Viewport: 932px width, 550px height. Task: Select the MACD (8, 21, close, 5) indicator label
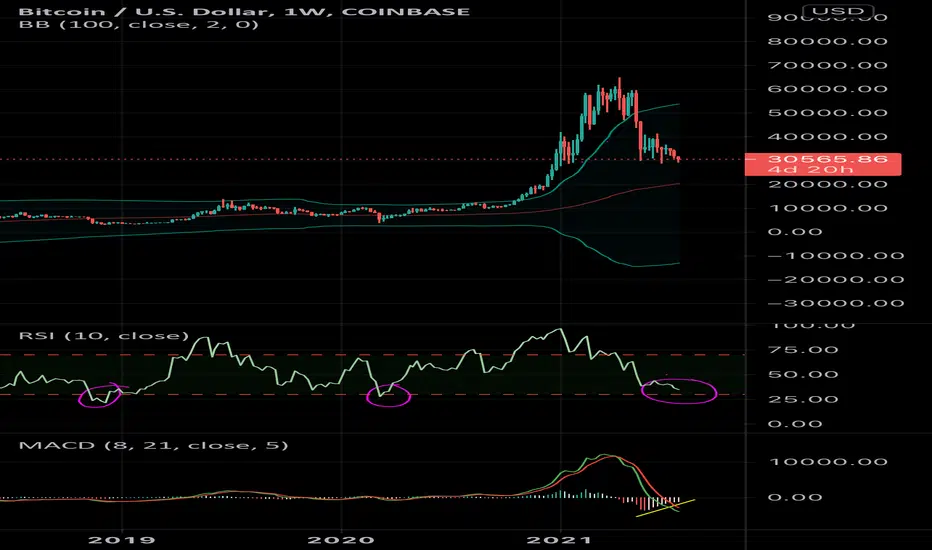pos(153,445)
